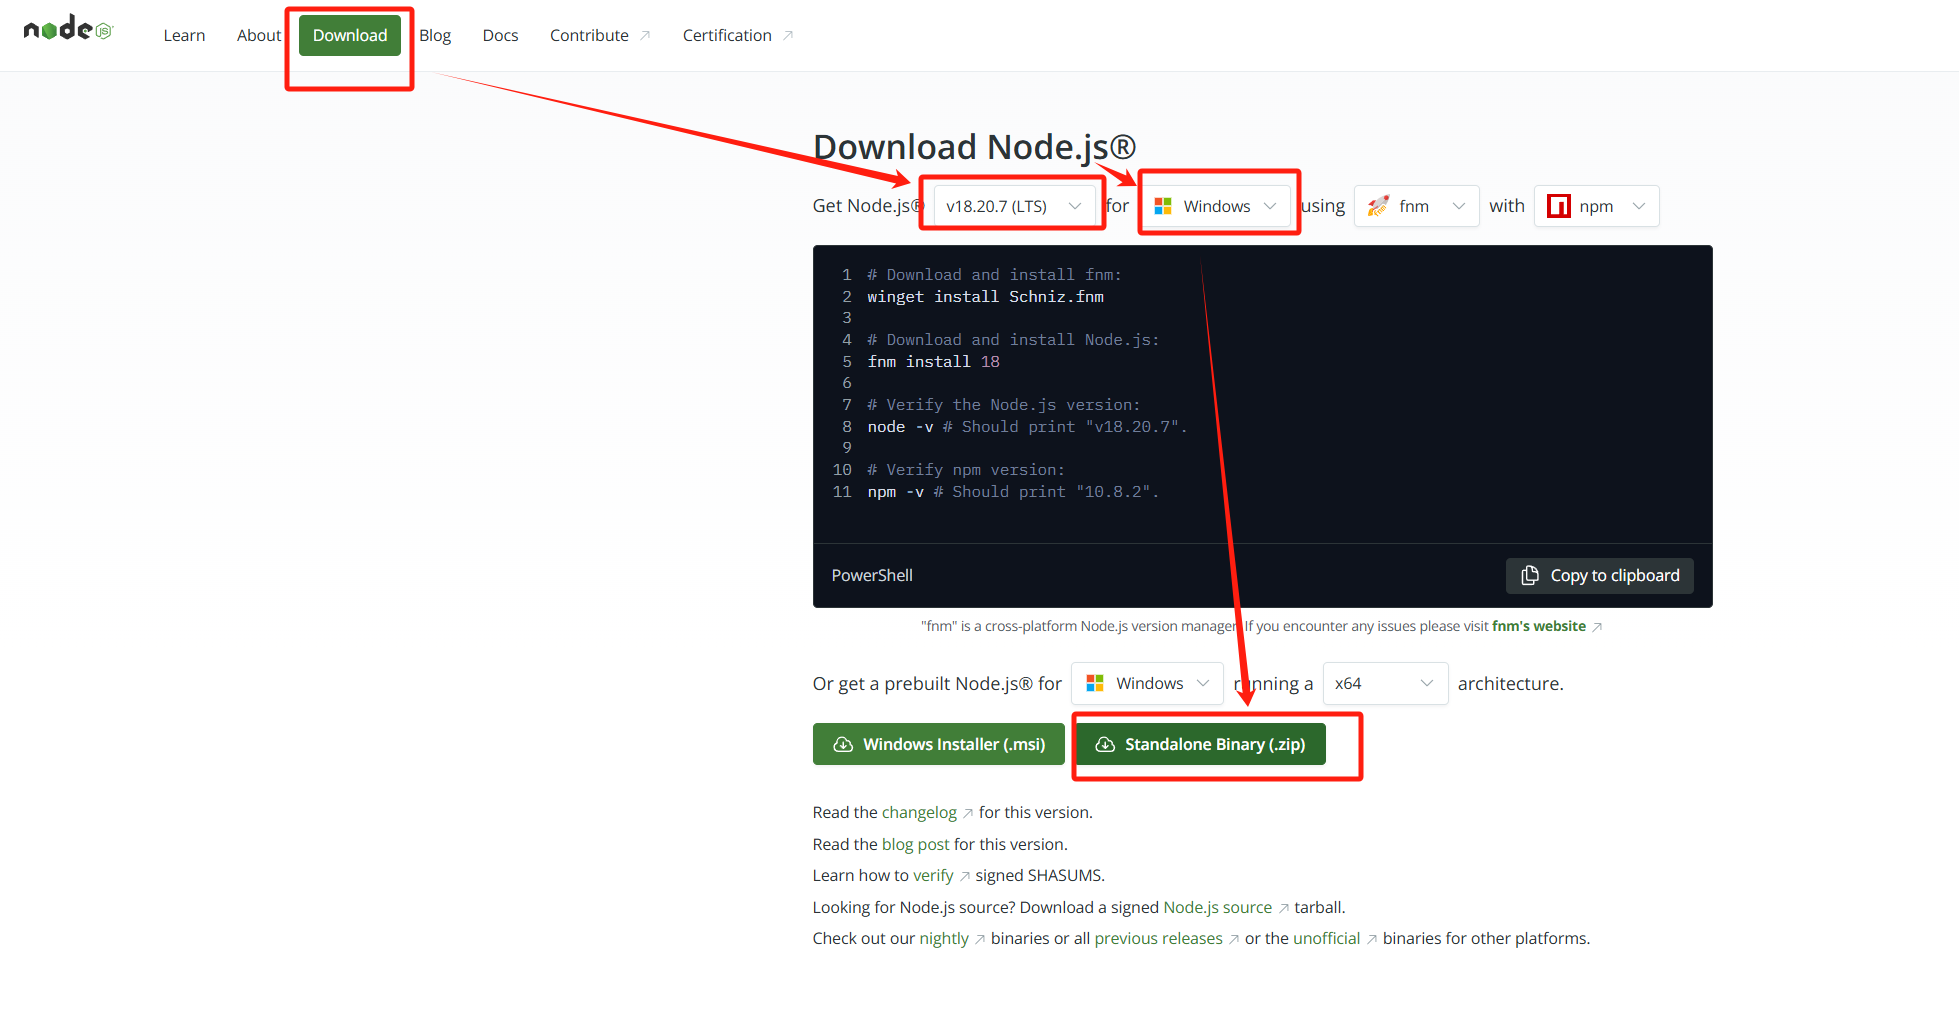Viewport: 1959px width, 1029px height.
Task: Click the nightly binaries link
Action: [x=946, y=938]
